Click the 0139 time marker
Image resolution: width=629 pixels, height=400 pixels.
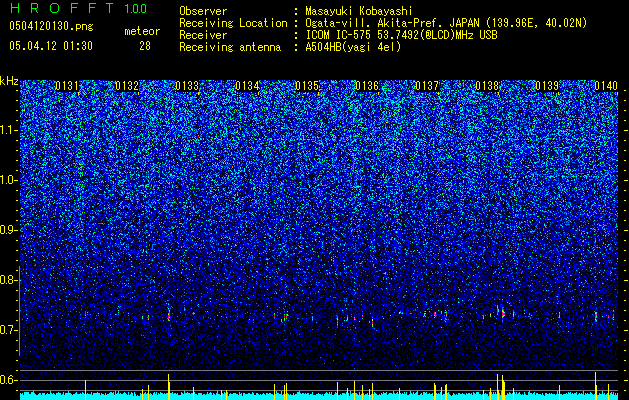tap(547, 86)
